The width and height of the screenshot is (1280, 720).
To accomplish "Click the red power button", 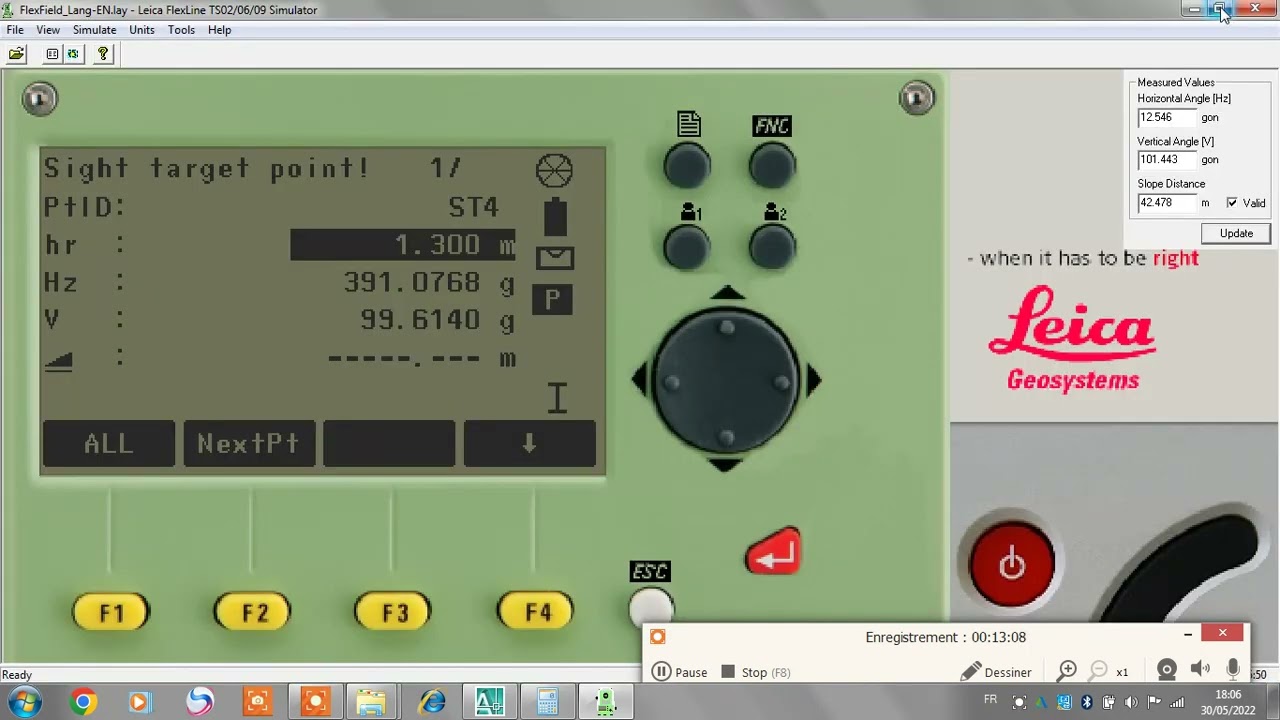I will click(1012, 565).
